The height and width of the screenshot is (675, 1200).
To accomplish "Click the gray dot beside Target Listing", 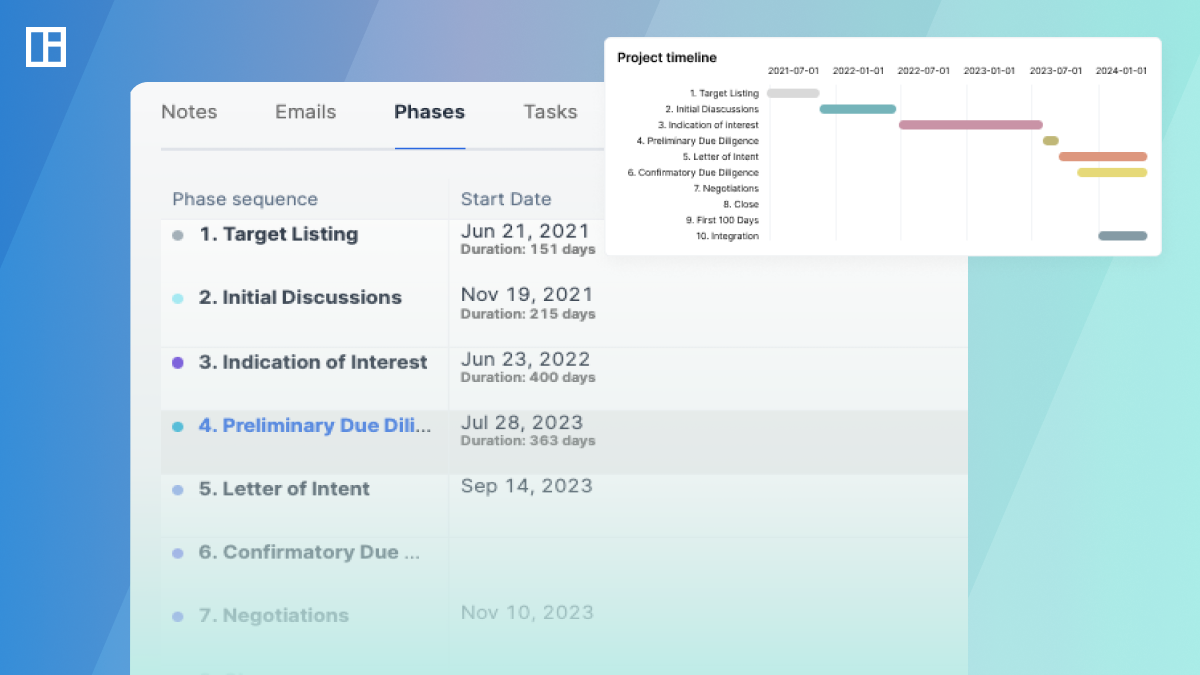I will tap(178, 236).
